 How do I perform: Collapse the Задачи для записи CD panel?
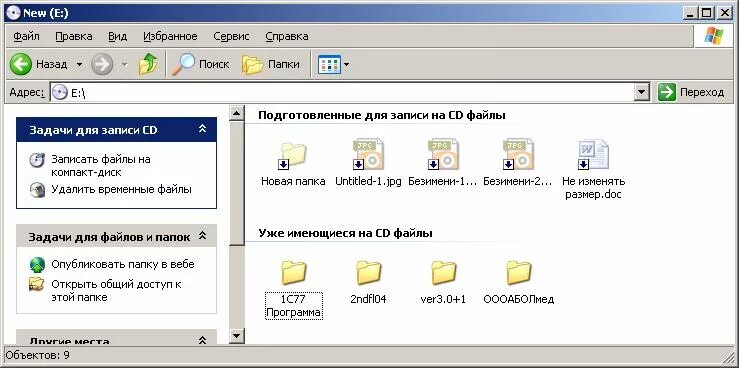click(x=202, y=128)
